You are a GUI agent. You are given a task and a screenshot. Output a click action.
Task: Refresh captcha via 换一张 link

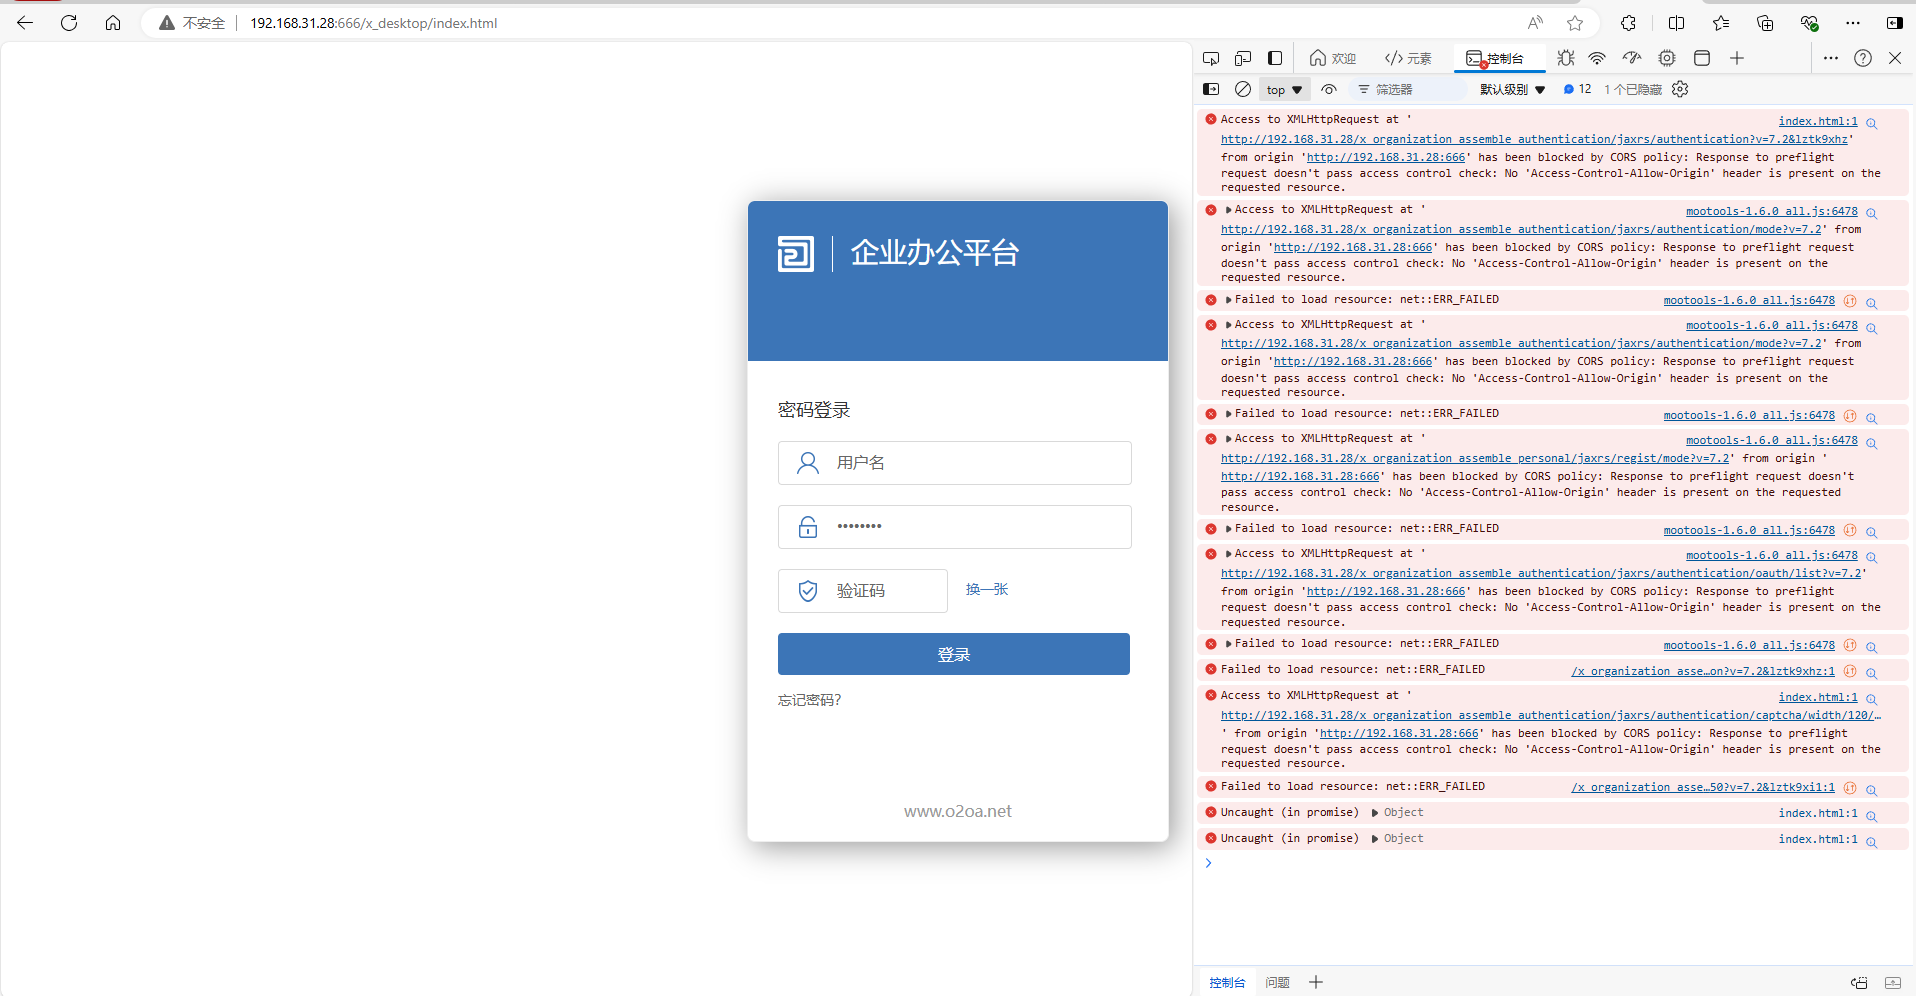coord(987,590)
